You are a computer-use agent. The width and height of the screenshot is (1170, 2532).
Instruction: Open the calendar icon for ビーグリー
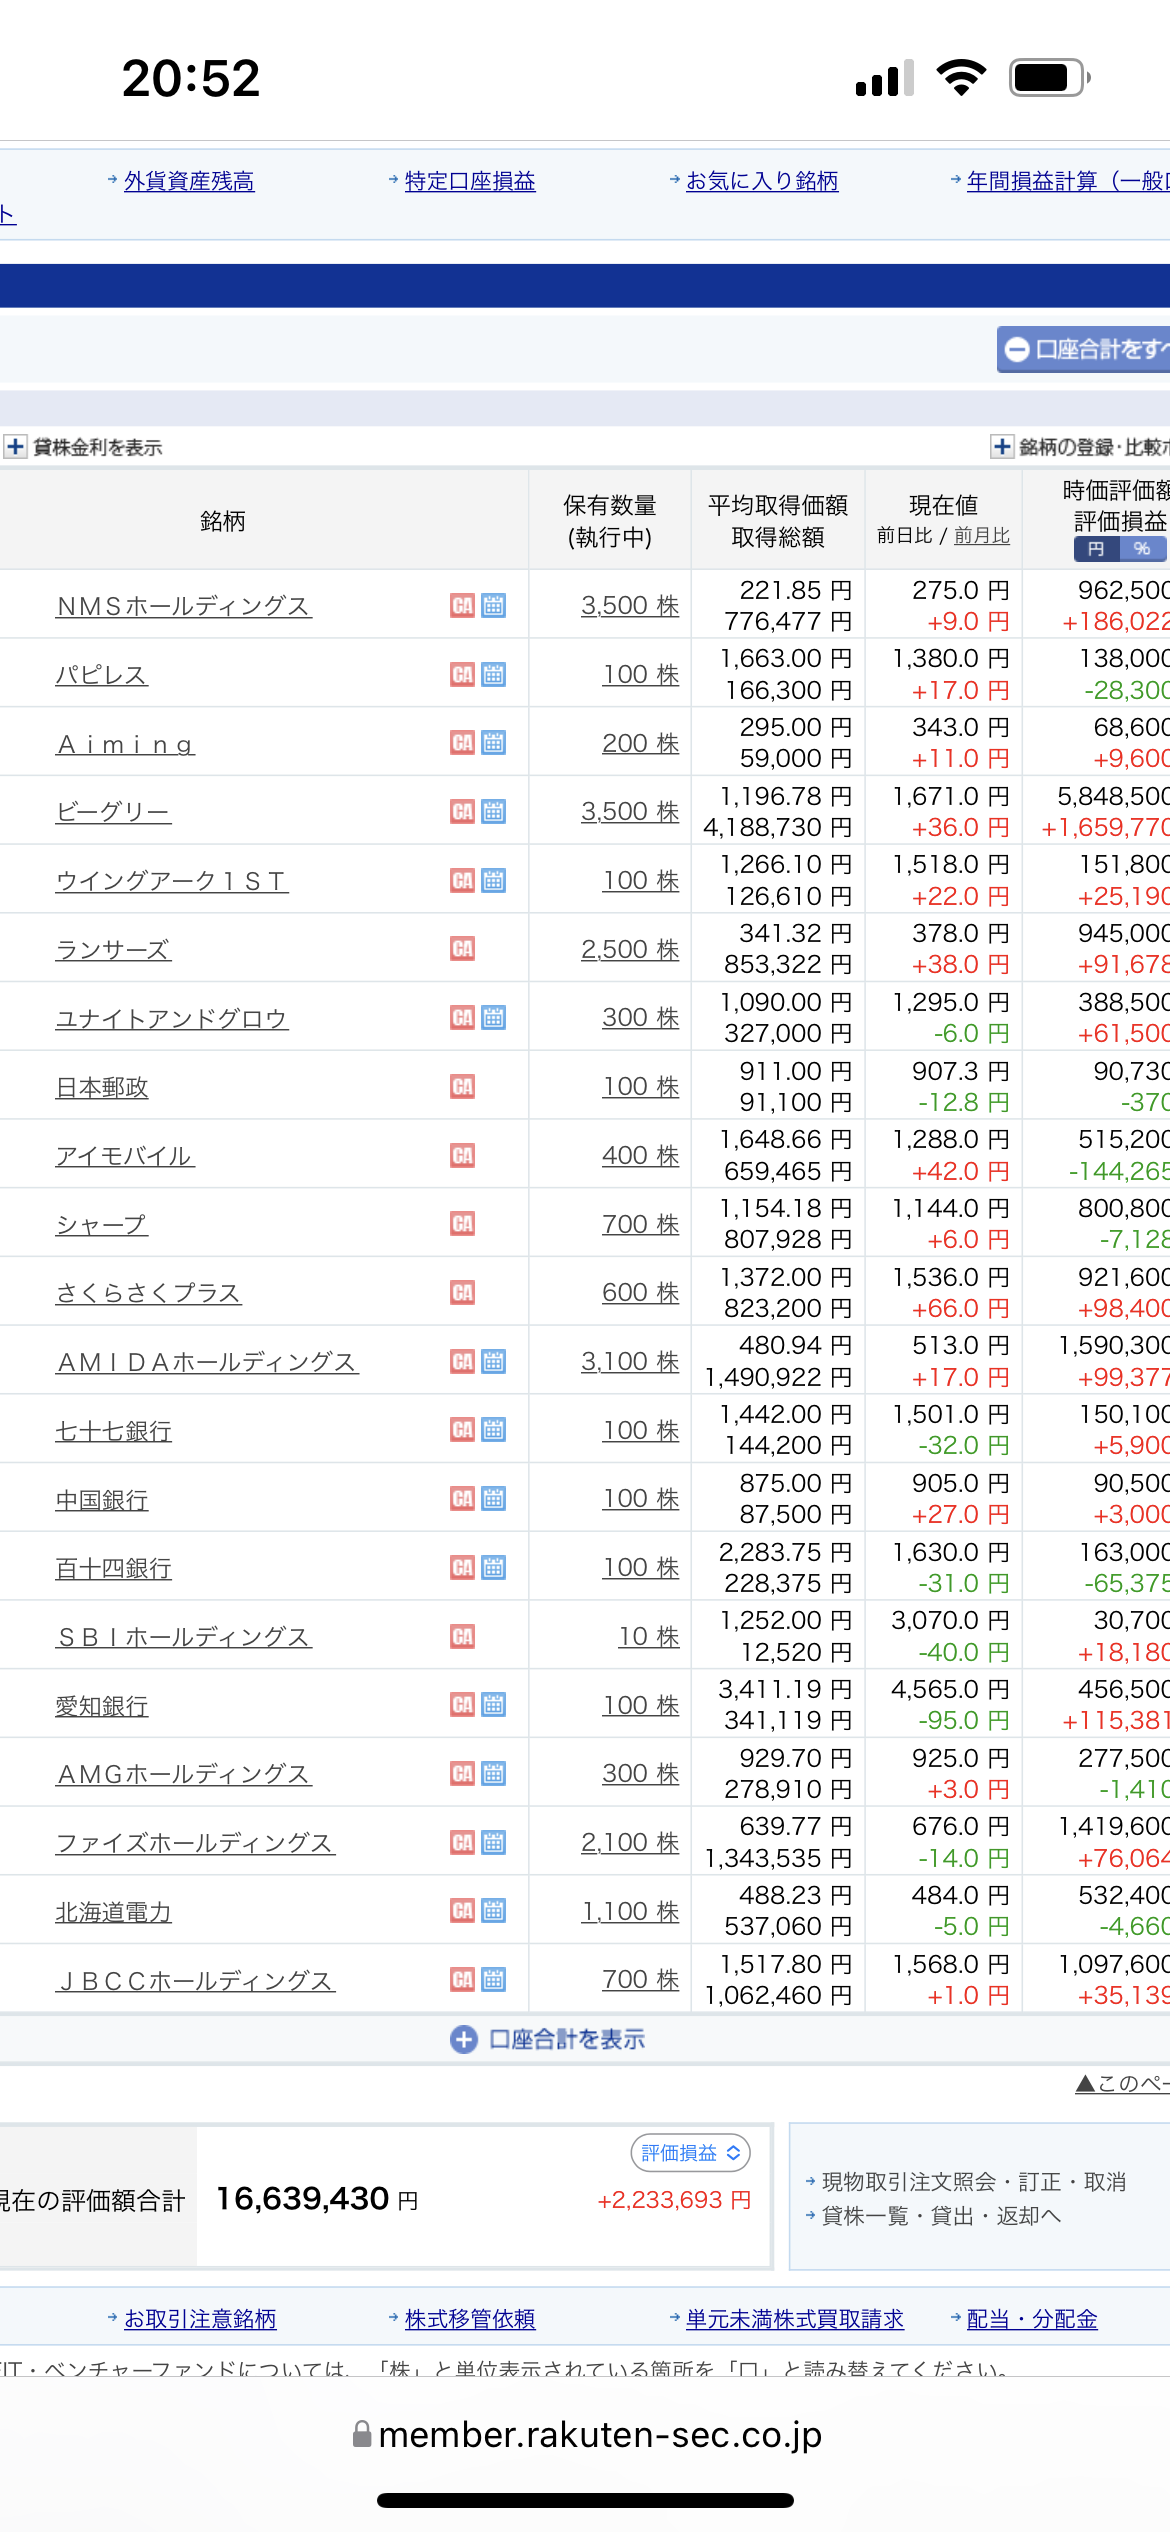(x=493, y=811)
